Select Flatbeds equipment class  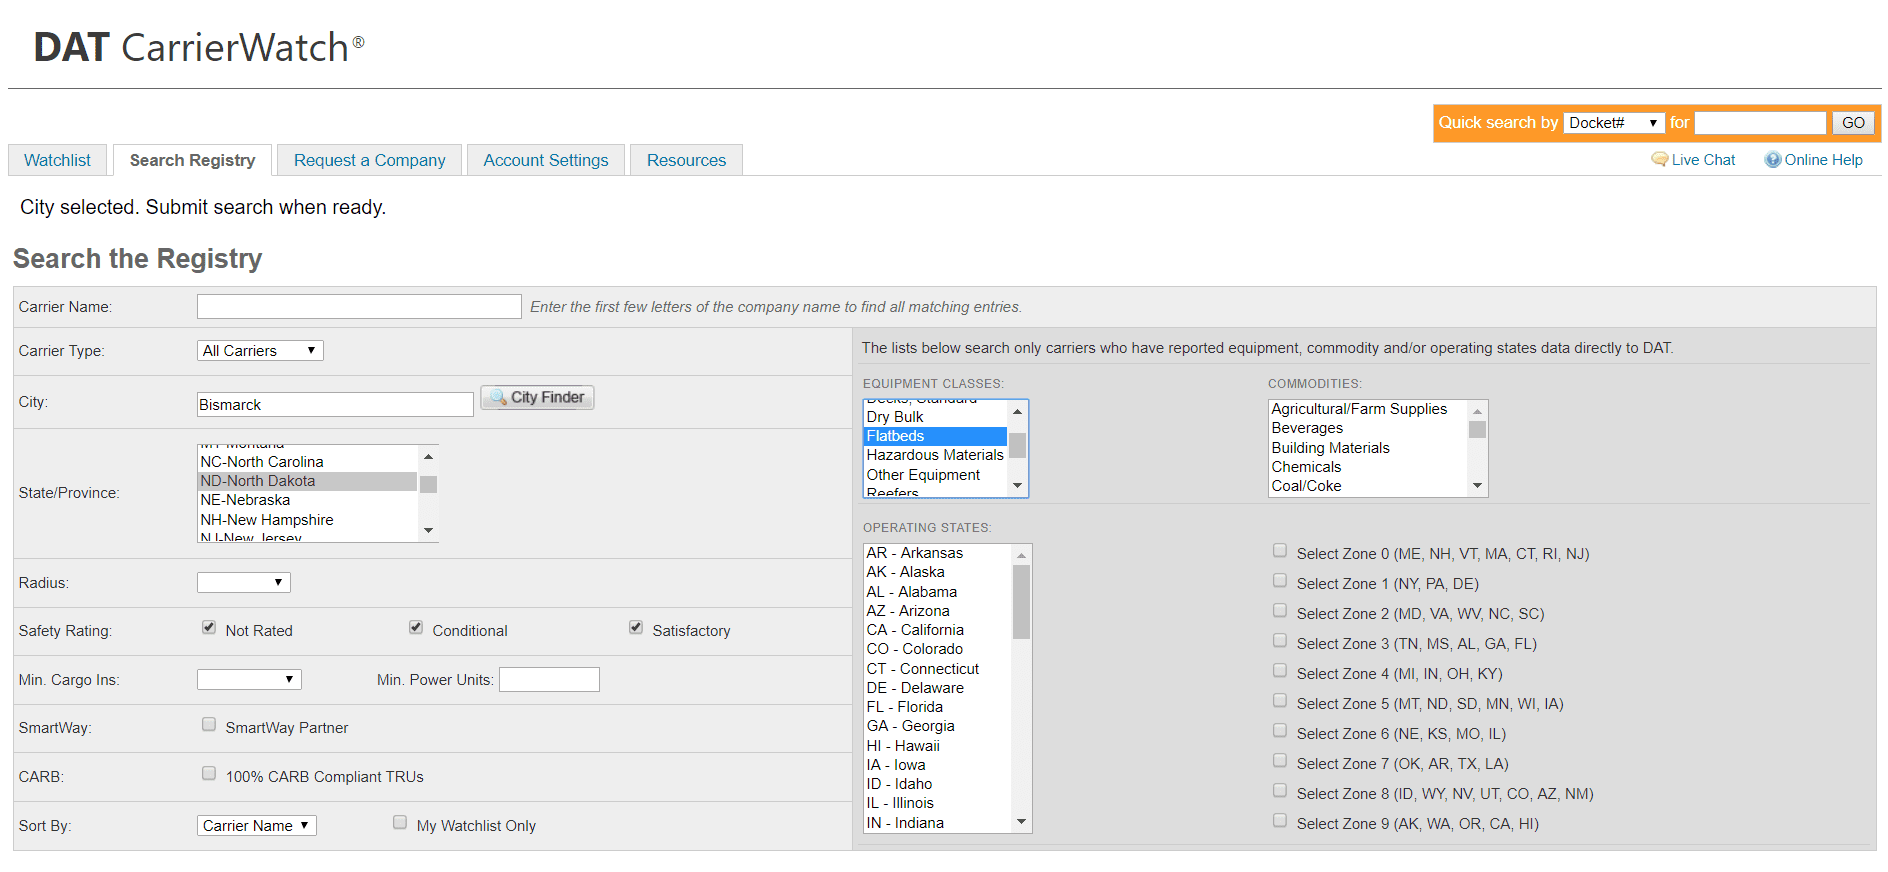[935, 436]
